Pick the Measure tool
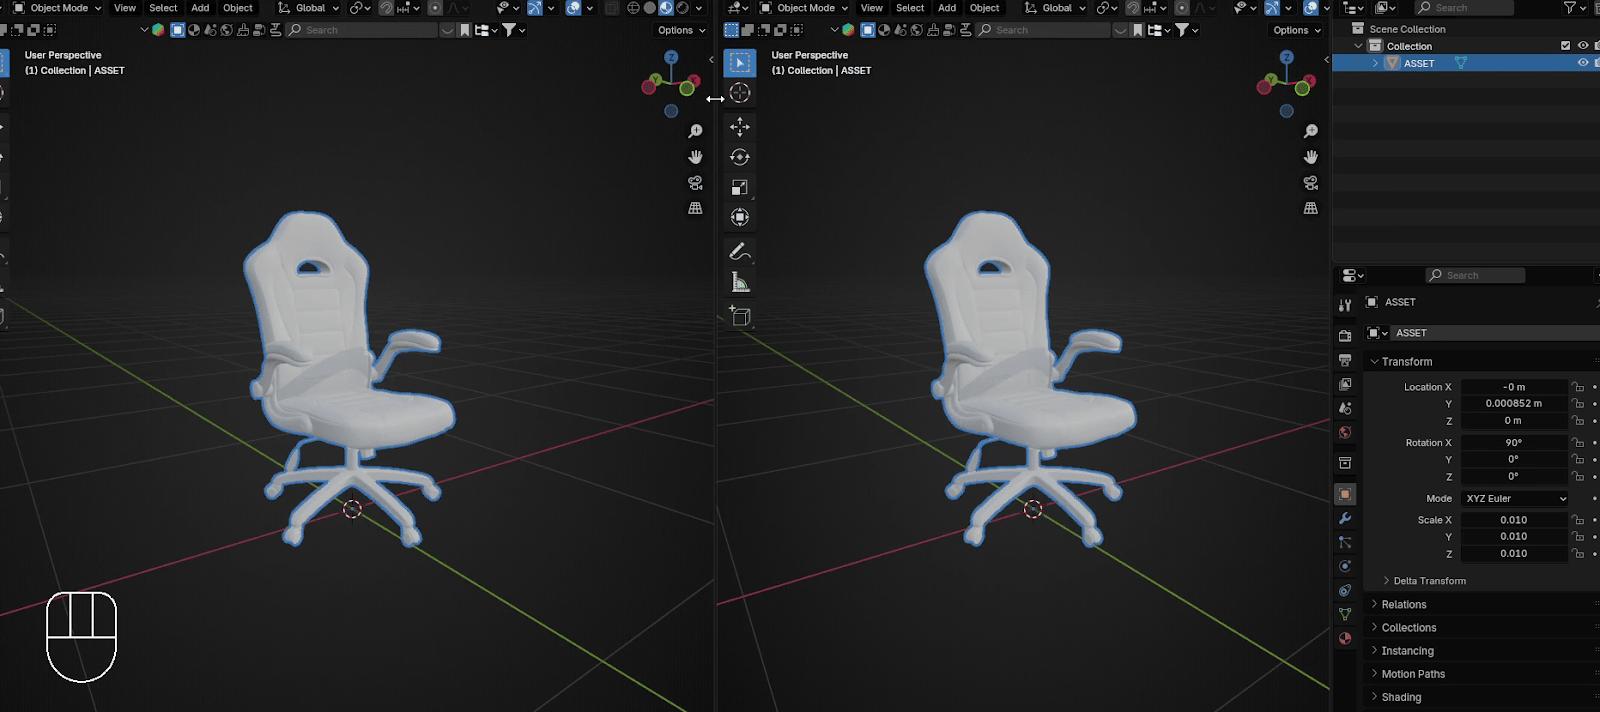 click(x=740, y=283)
